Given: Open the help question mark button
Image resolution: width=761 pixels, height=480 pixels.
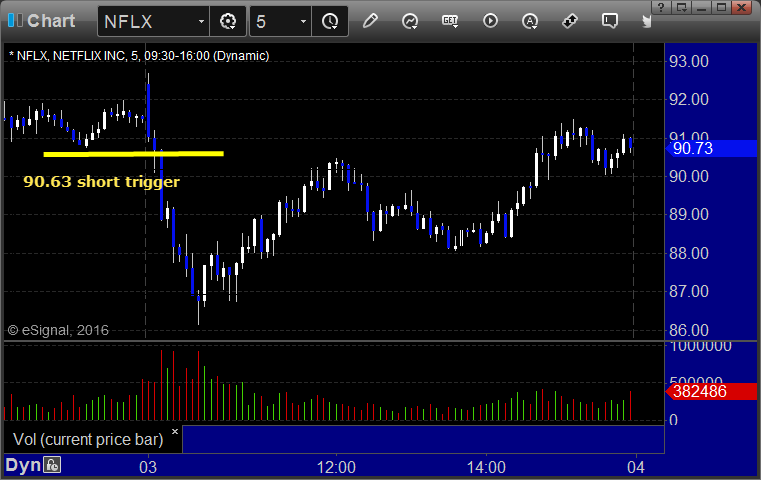Looking at the screenshot, I should click(661, 7).
